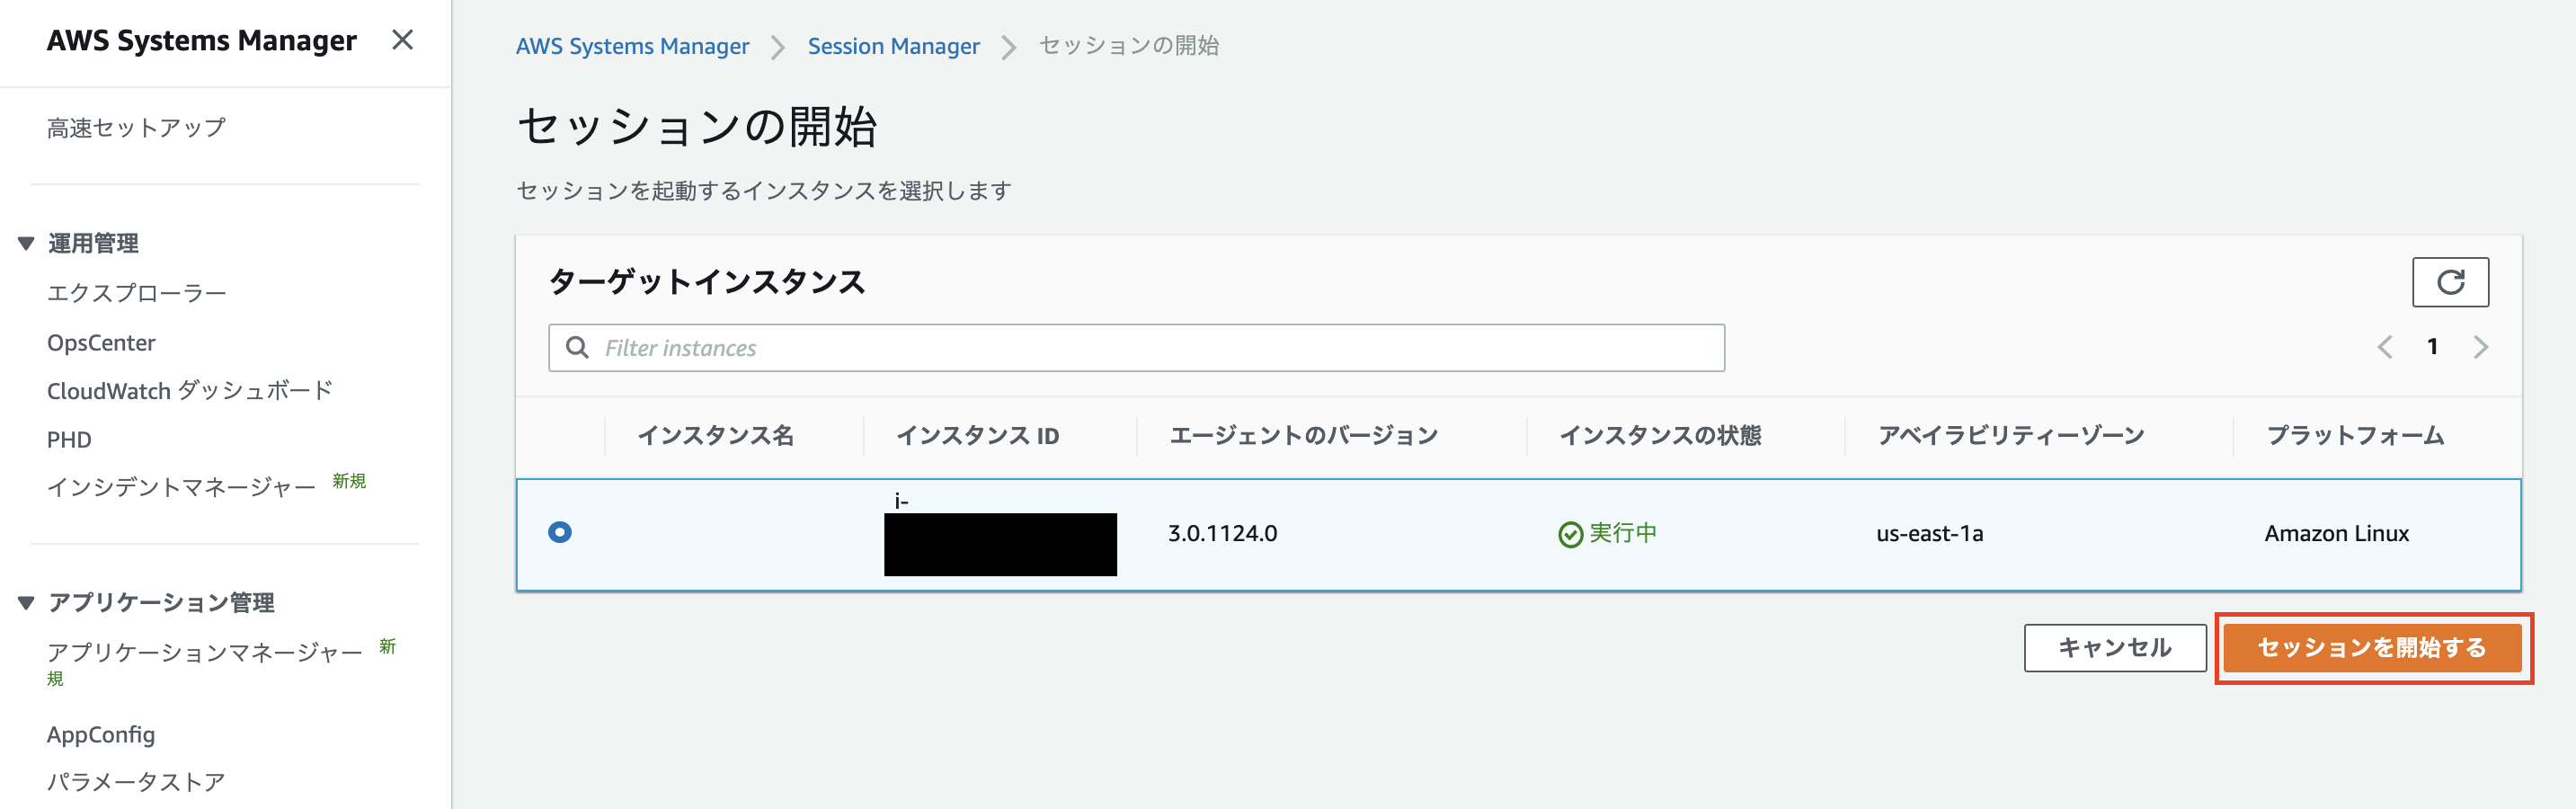Click AWS Systems Manager breadcrumb link
The image size is (2576, 809).
click(632, 46)
